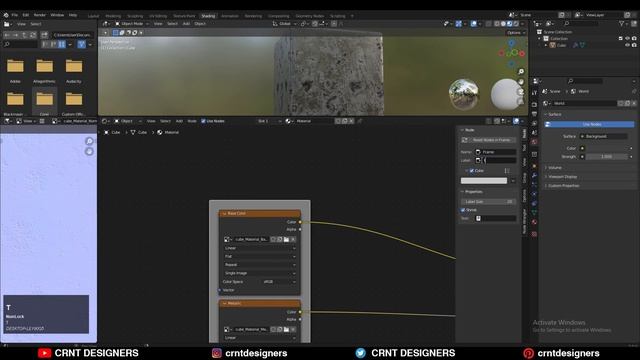Switch to the Shading workspace tab

(208, 16)
